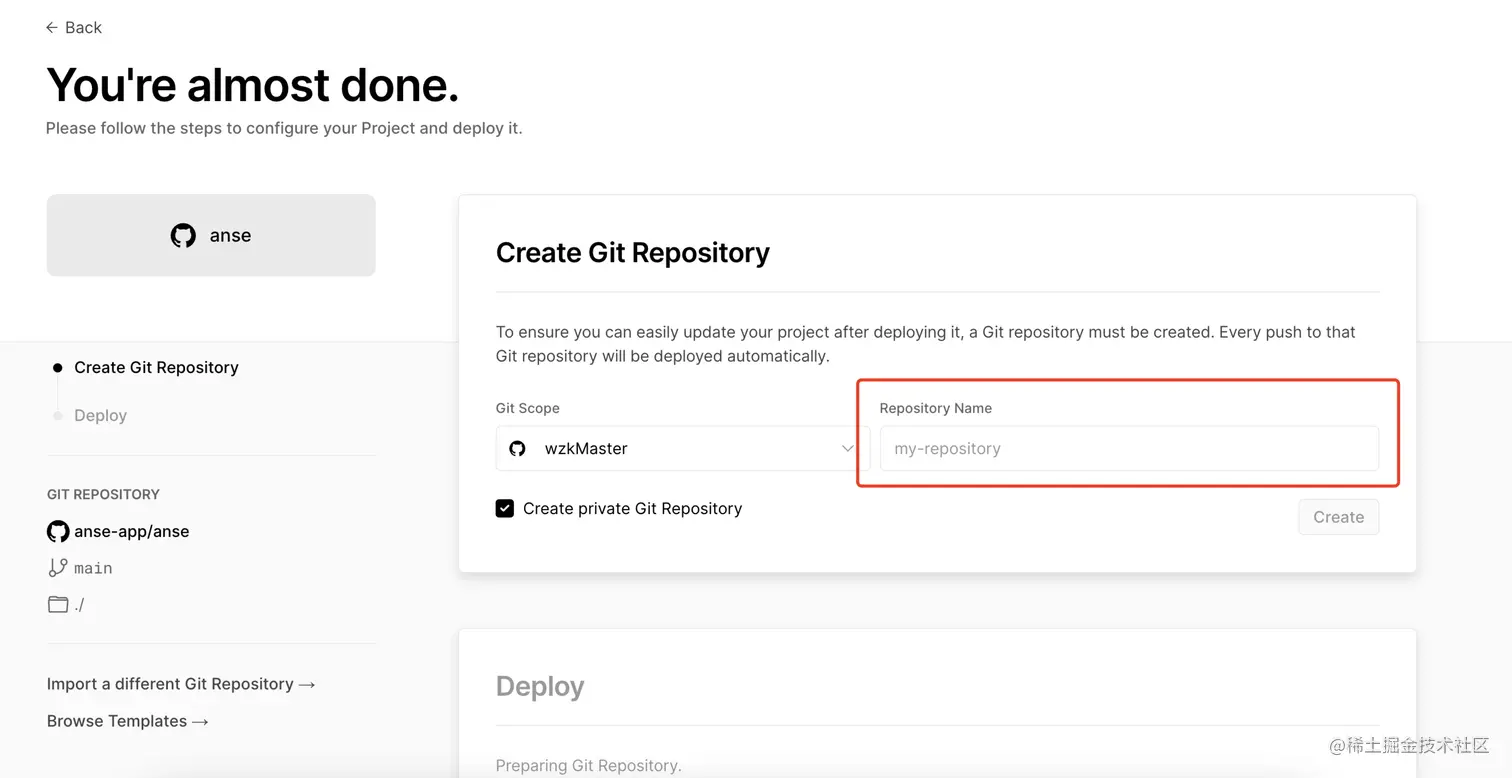This screenshot has height=778, width=1512.
Task: Click GitHub icon in Git Scope selector
Action: [x=517, y=449]
